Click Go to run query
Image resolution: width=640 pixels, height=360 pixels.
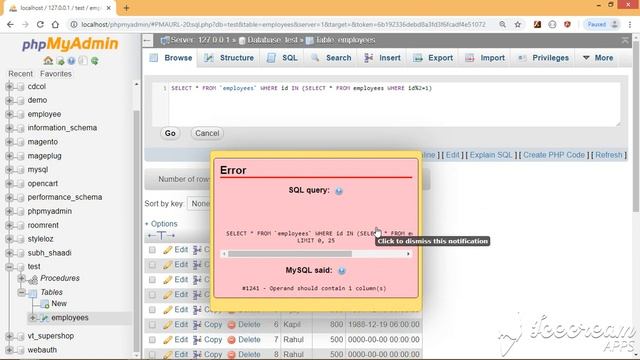(x=170, y=133)
